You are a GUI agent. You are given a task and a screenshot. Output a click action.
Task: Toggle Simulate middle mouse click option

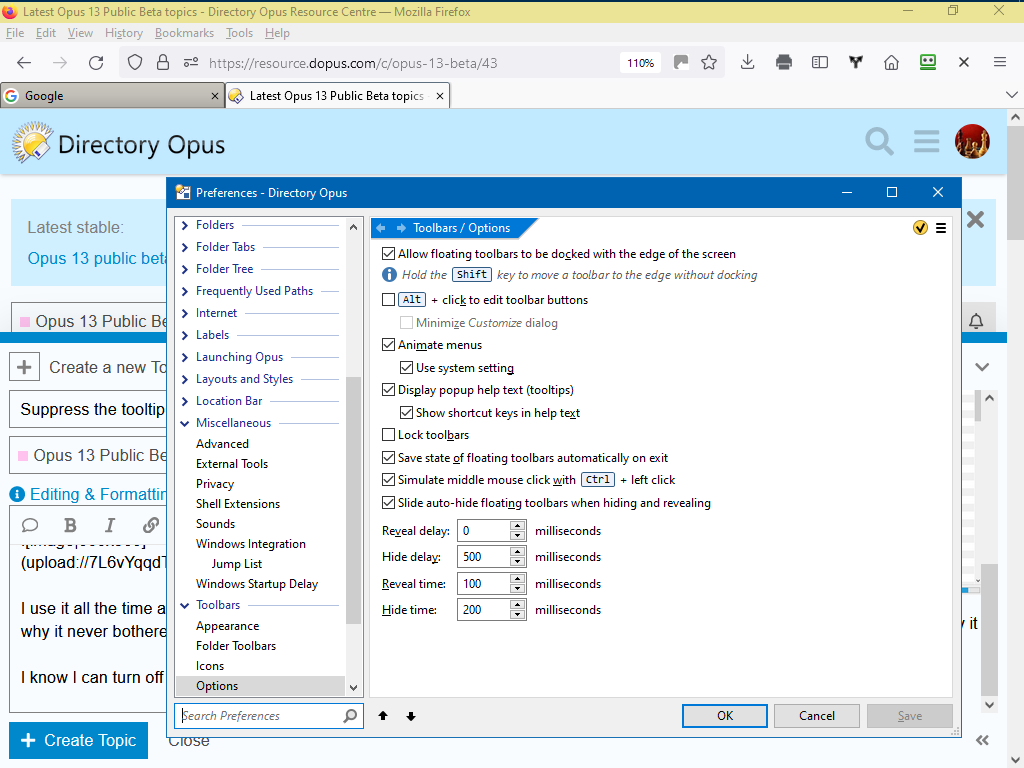pyautogui.click(x=389, y=480)
